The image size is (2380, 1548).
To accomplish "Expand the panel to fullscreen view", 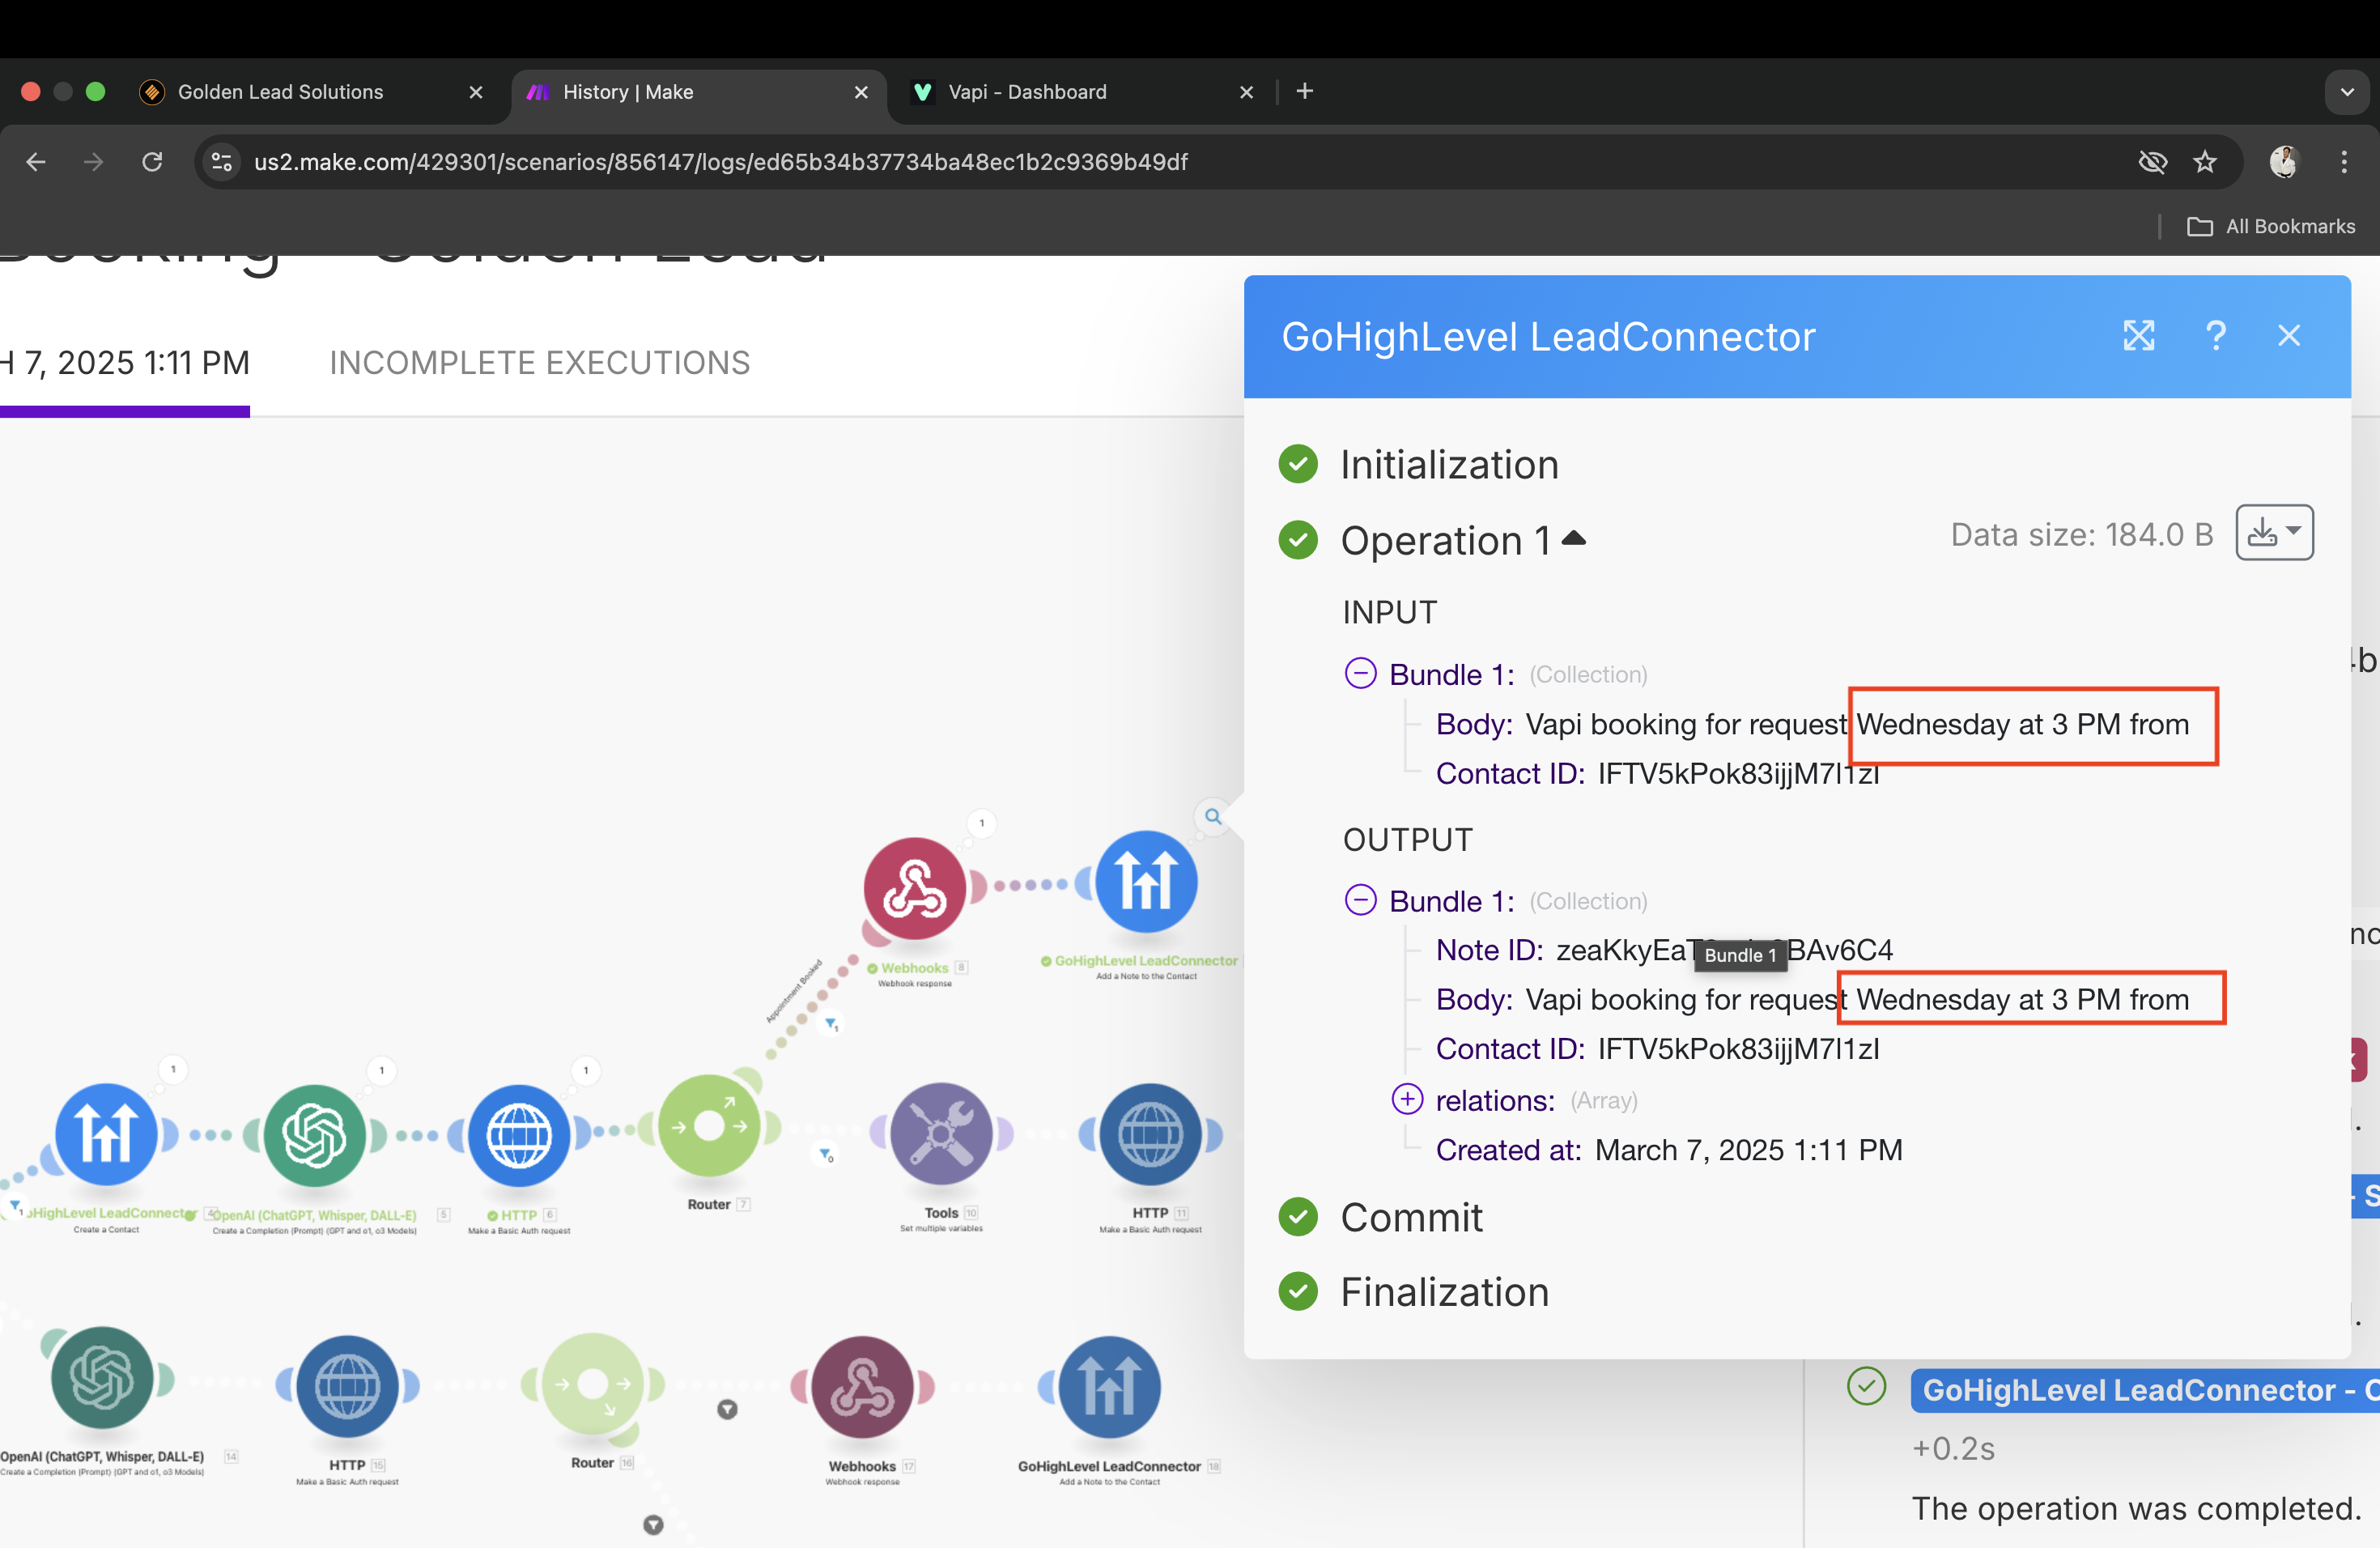I will (x=2138, y=336).
